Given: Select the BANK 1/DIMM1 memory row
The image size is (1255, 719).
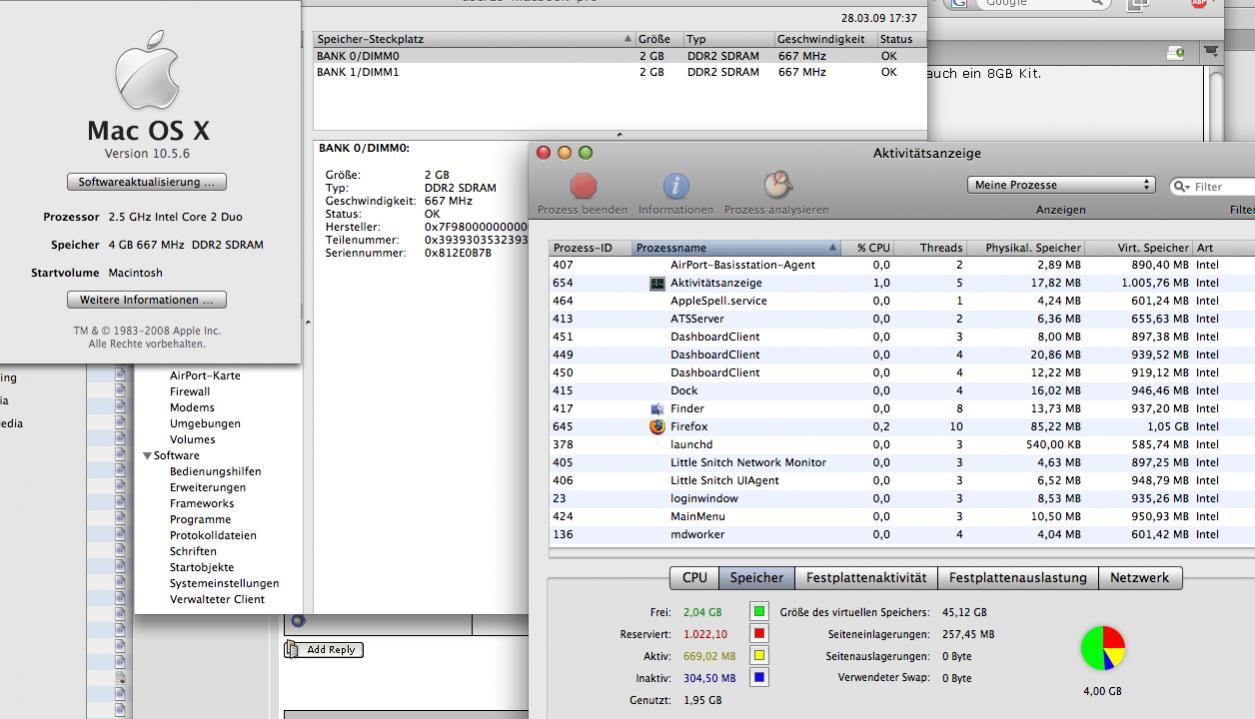Looking at the screenshot, I should (x=620, y=72).
